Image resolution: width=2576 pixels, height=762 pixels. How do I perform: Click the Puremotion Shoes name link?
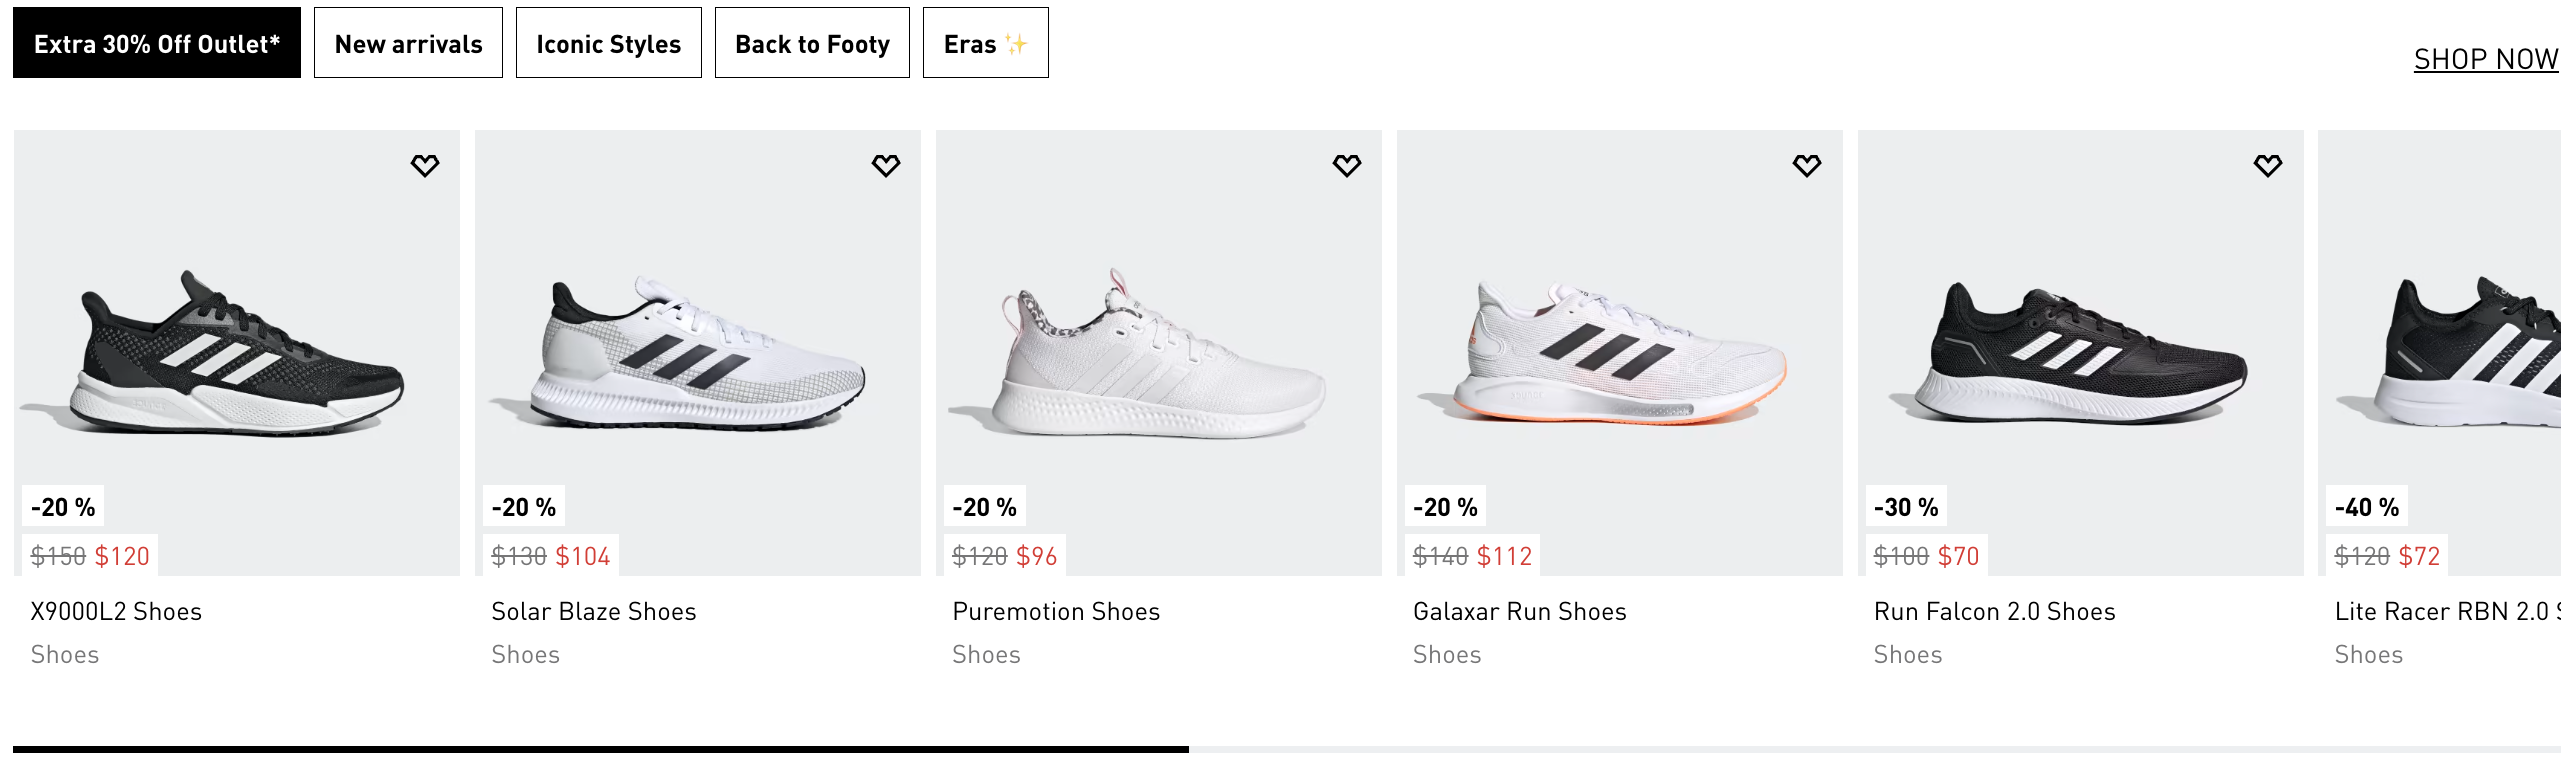[1056, 612]
